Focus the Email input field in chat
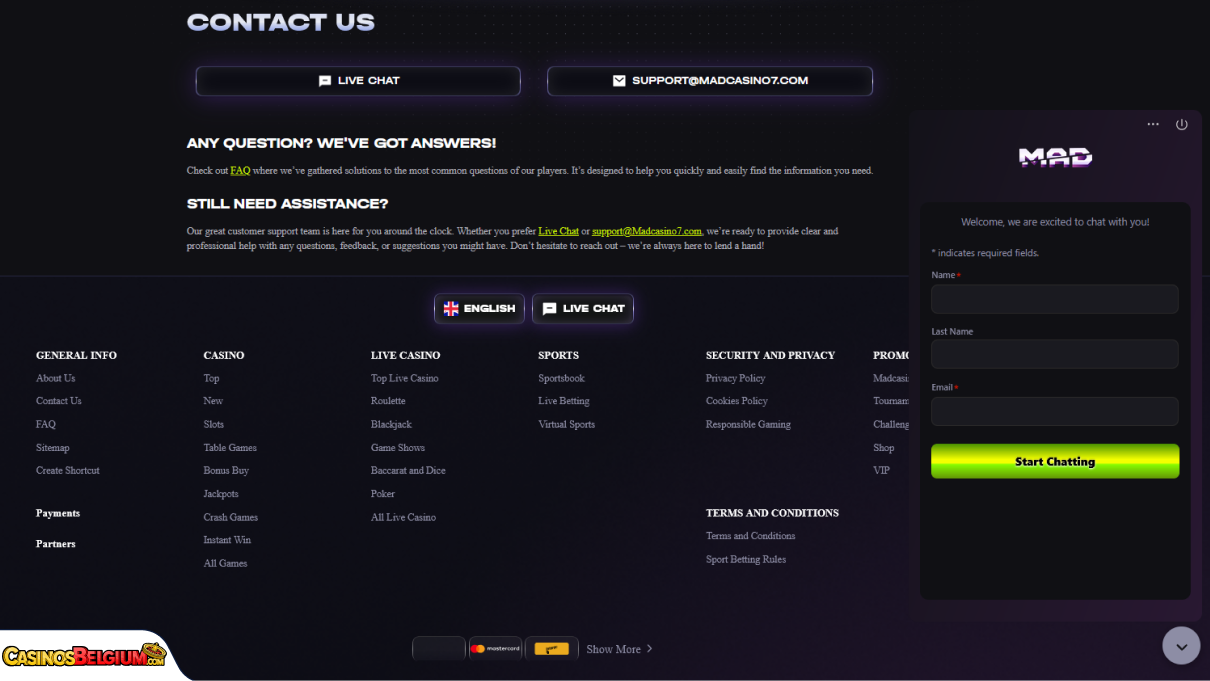 tap(1055, 411)
